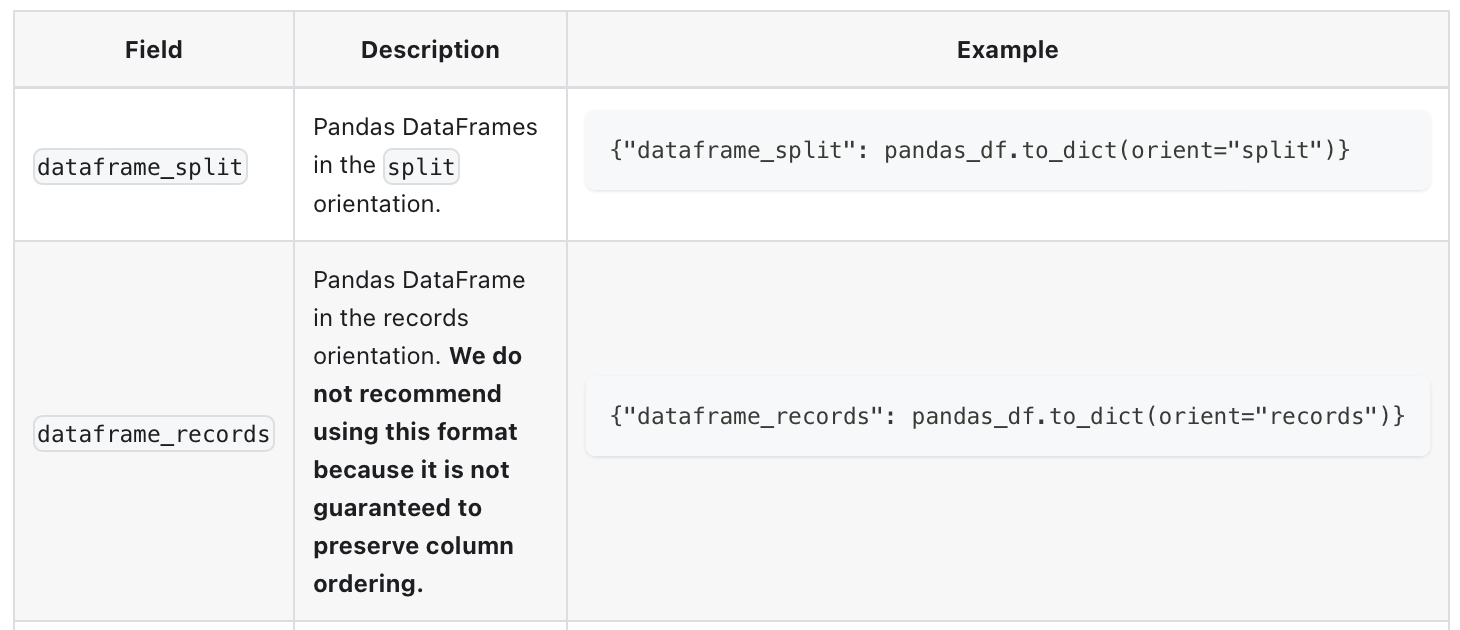Select the dataframe_records field name
The height and width of the screenshot is (630, 1460).
click(153, 434)
